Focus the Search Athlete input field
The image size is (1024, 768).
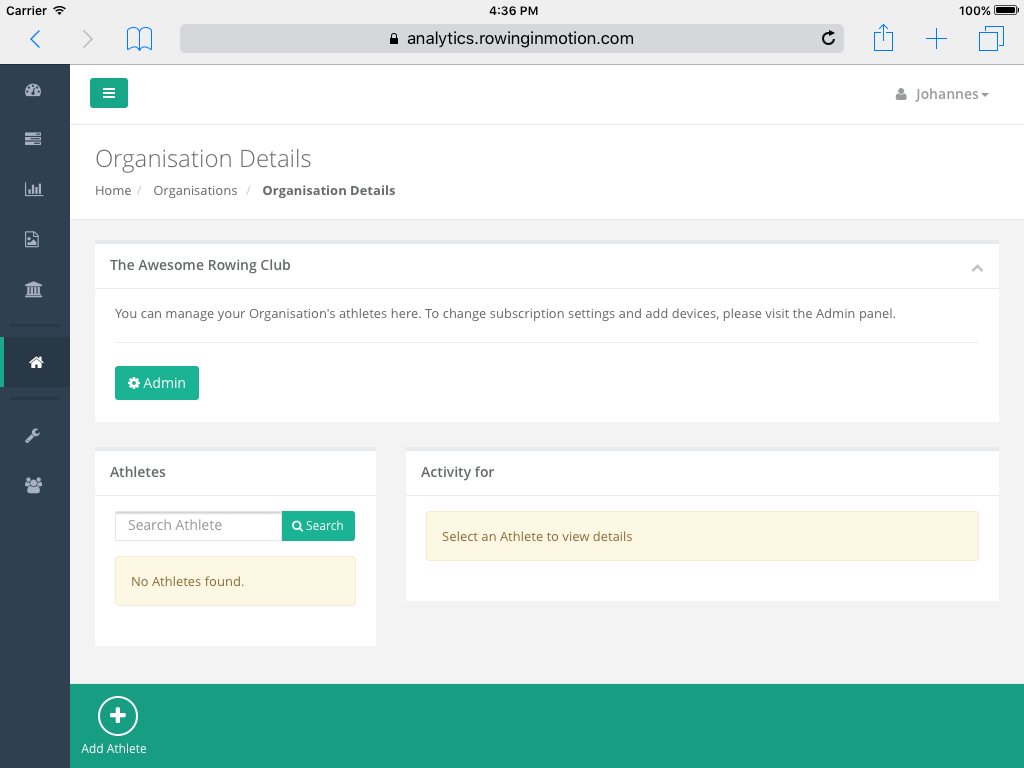pyautogui.click(x=198, y=526)
